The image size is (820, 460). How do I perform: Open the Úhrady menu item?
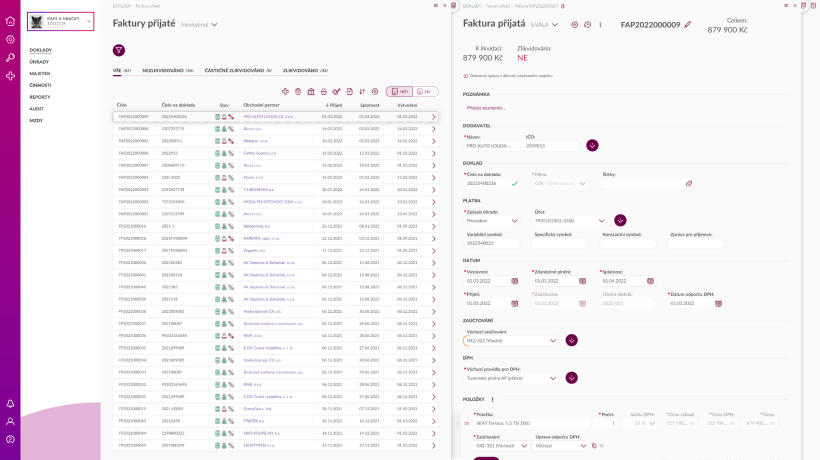tap(39, 62)
